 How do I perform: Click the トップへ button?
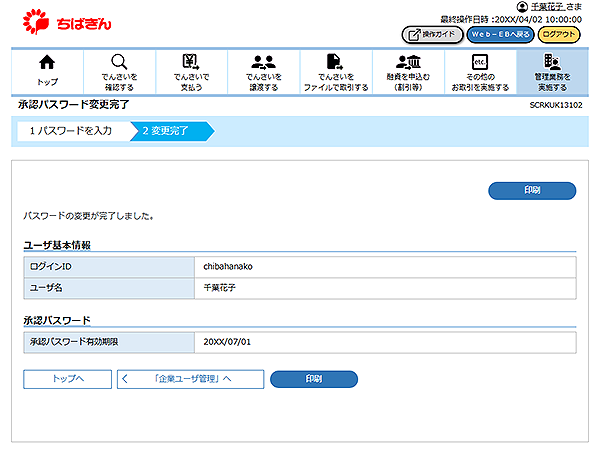[67, 379]
